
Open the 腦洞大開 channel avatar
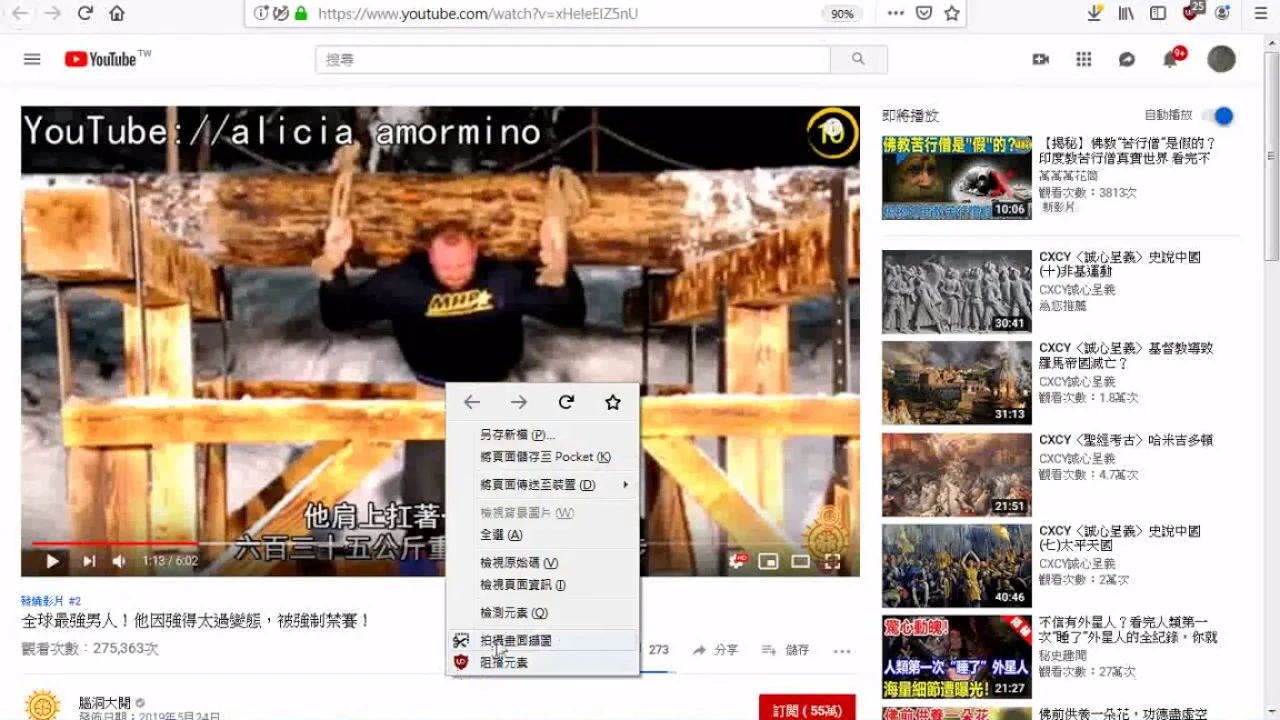click(42, 704)
